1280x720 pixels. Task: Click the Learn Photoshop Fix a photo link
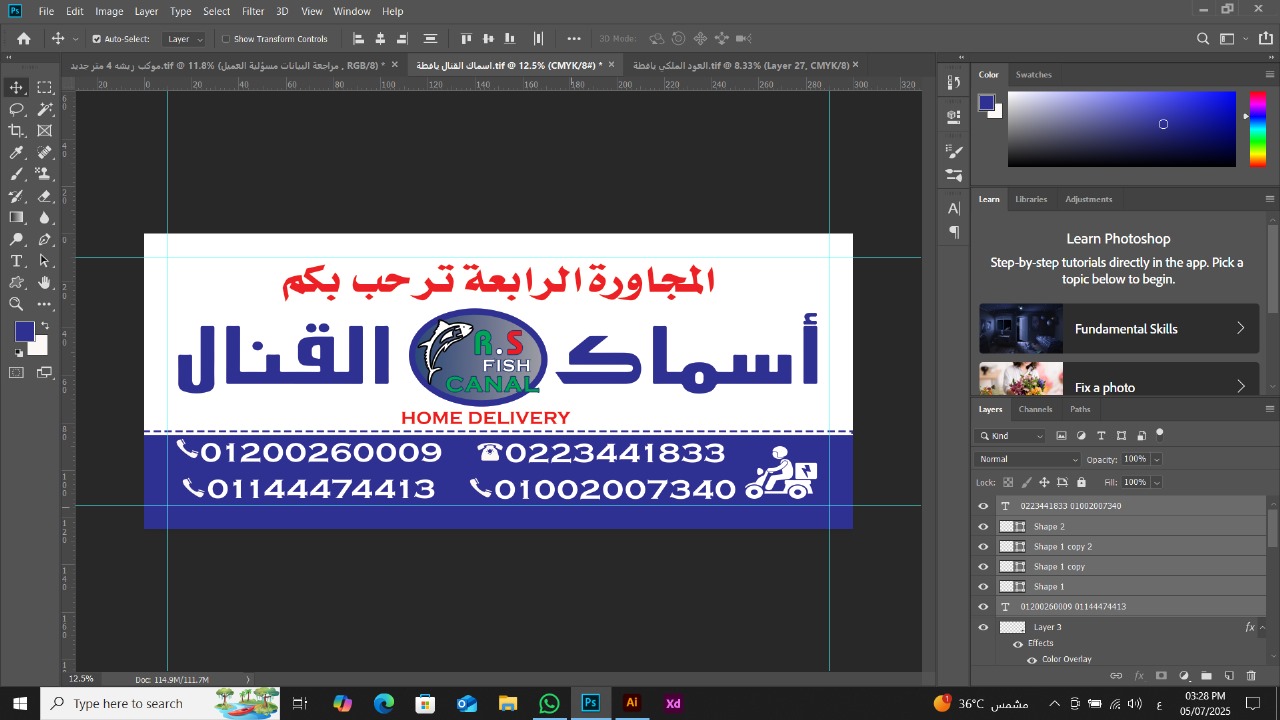coord(1104,387)
